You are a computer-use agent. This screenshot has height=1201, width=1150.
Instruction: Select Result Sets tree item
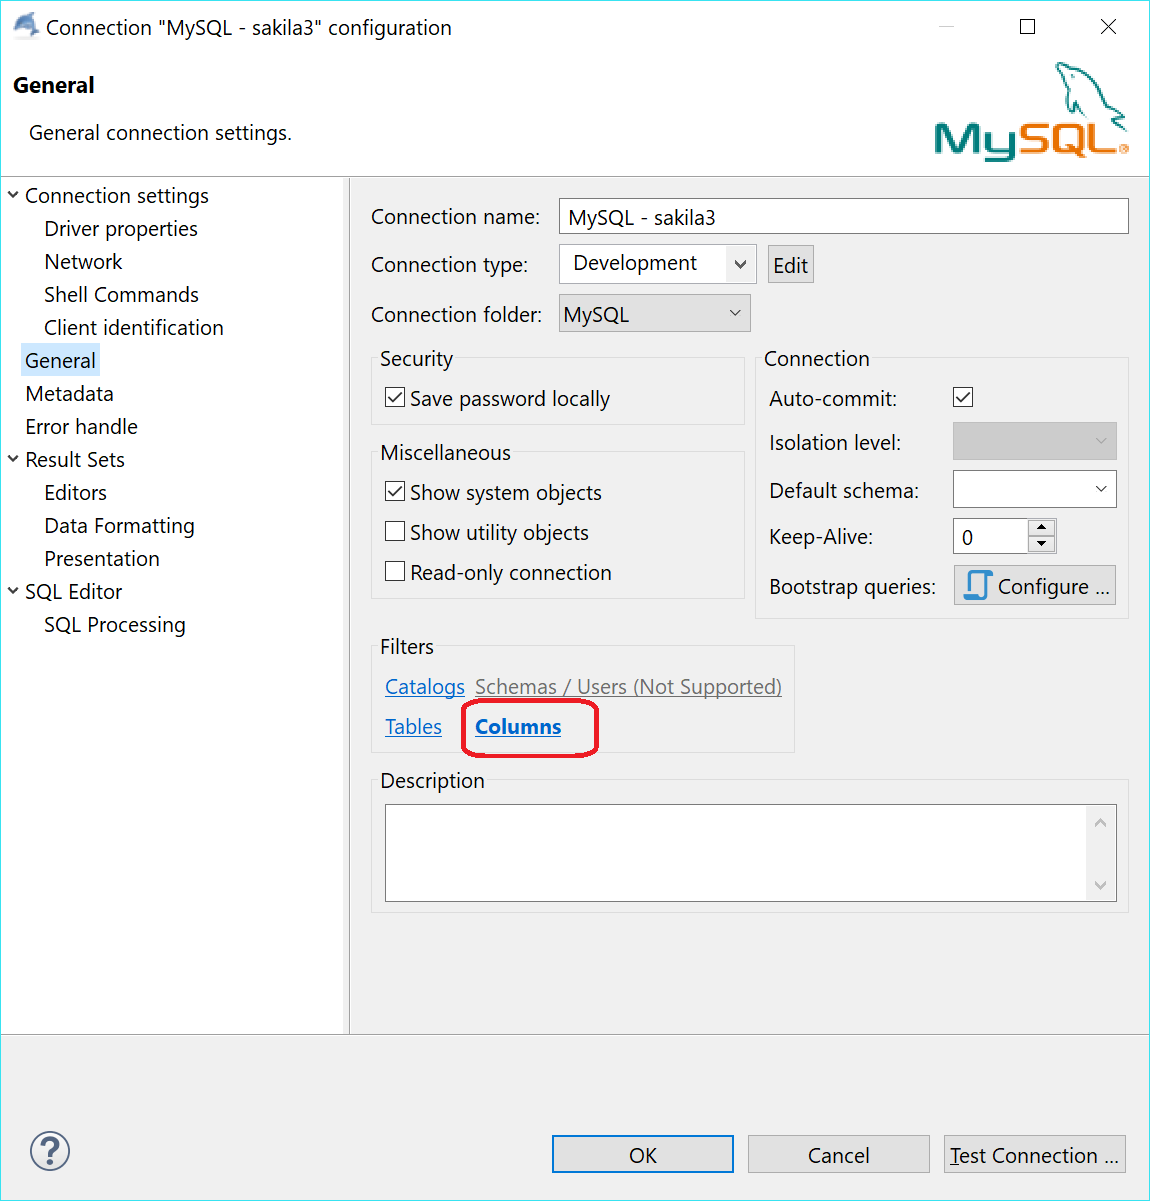[x=75, y=460]
